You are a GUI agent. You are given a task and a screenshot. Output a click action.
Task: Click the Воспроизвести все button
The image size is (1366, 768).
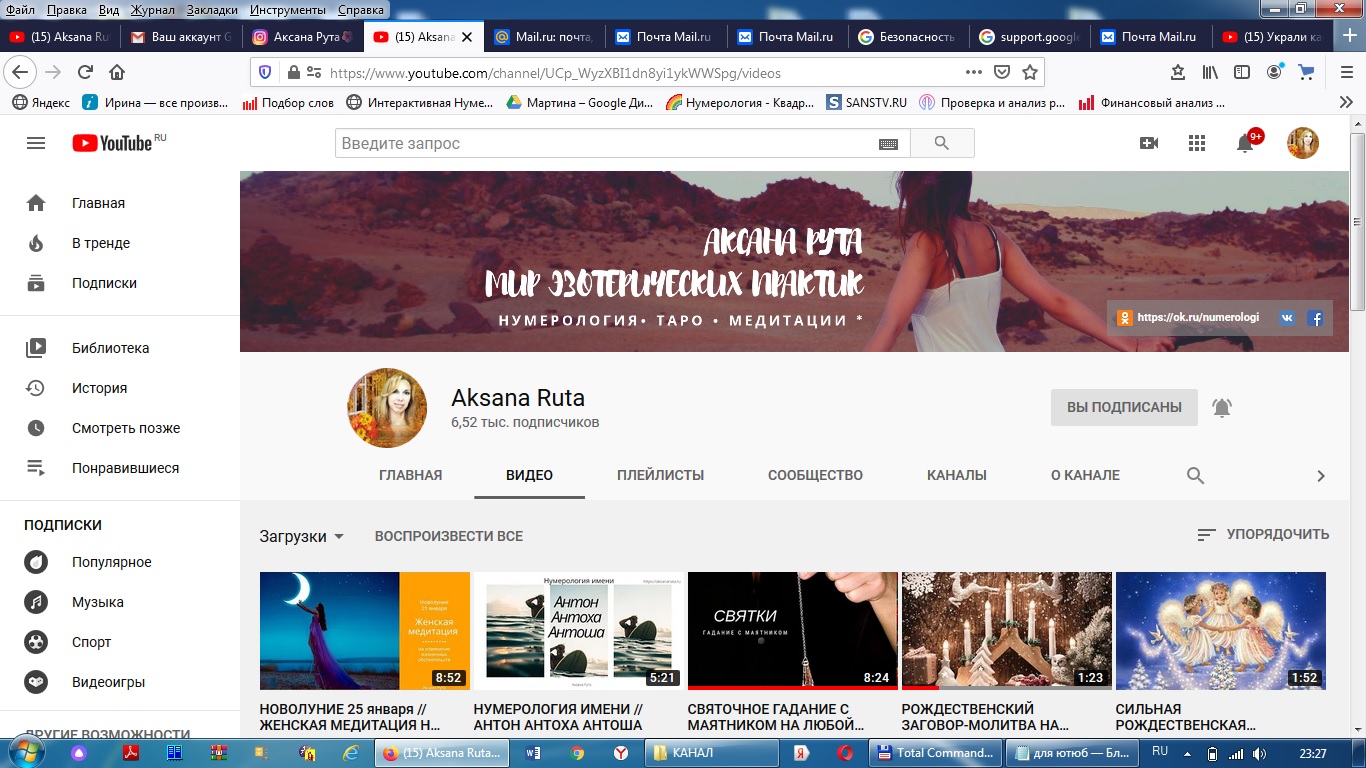(x=449, y=536)
